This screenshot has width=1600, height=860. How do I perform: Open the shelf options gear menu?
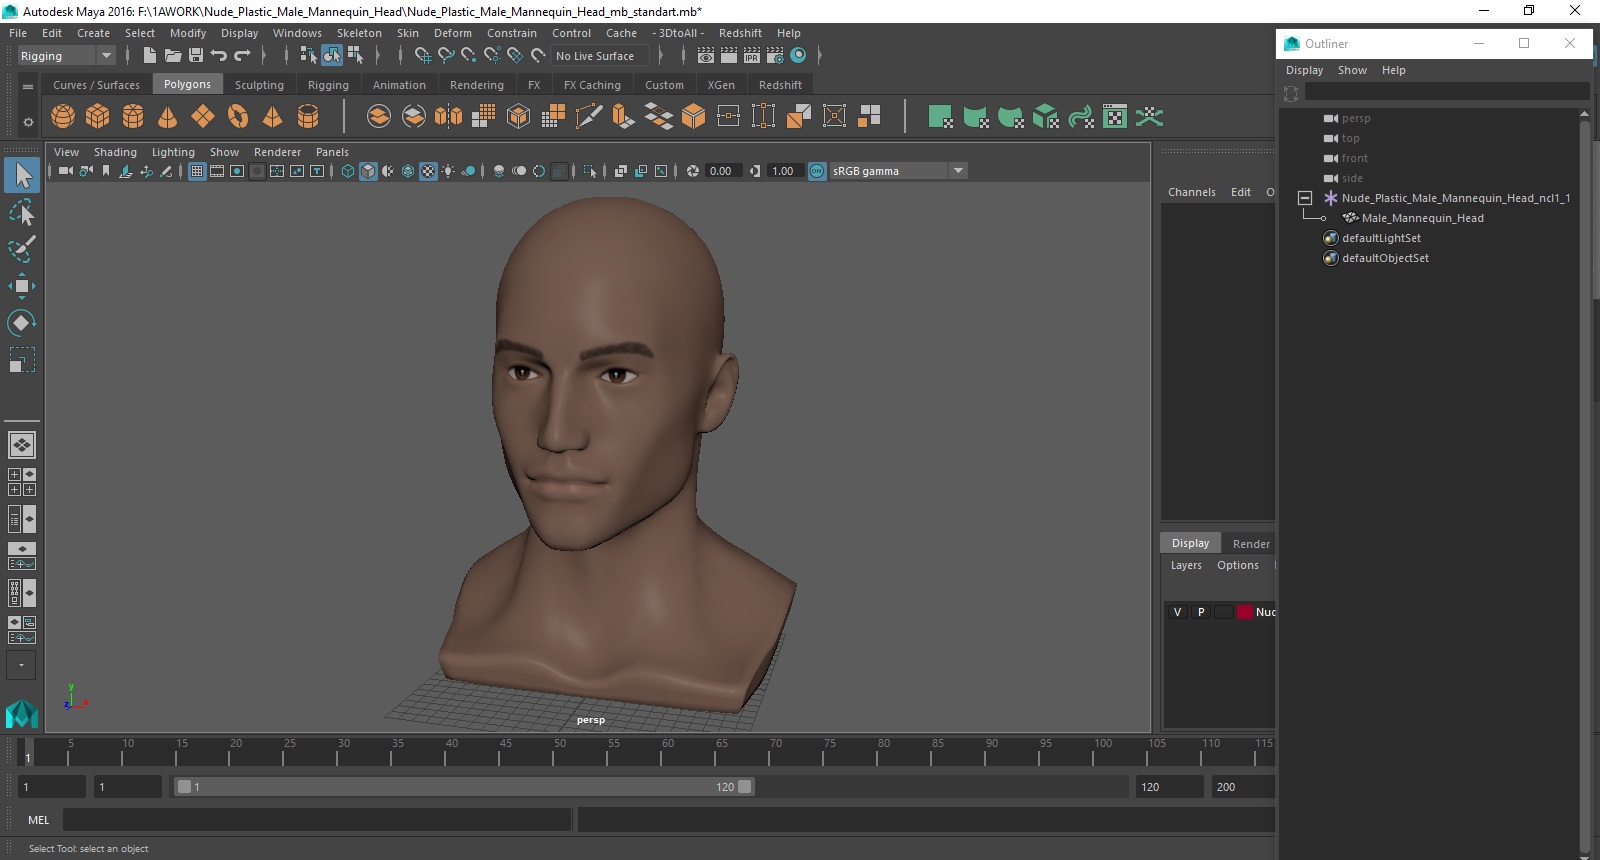pos(28,122)
